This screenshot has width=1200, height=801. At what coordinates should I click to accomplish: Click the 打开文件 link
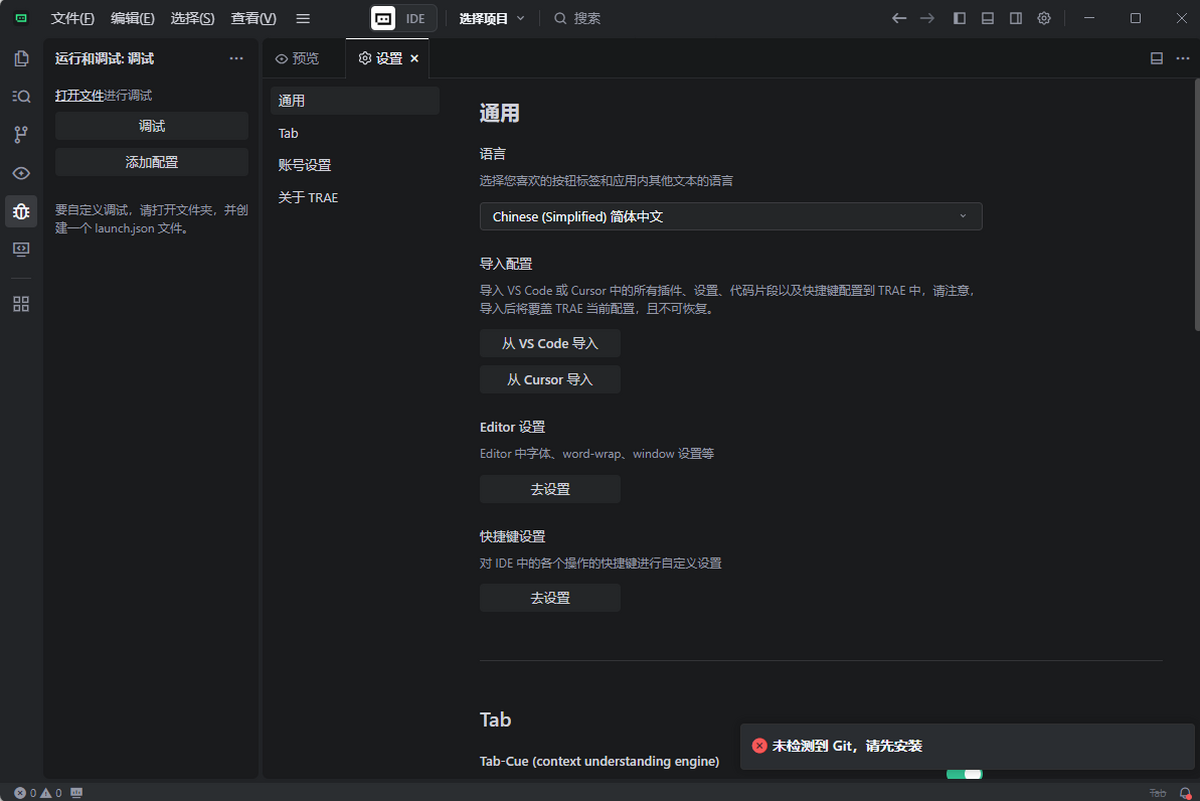(79, 95)
